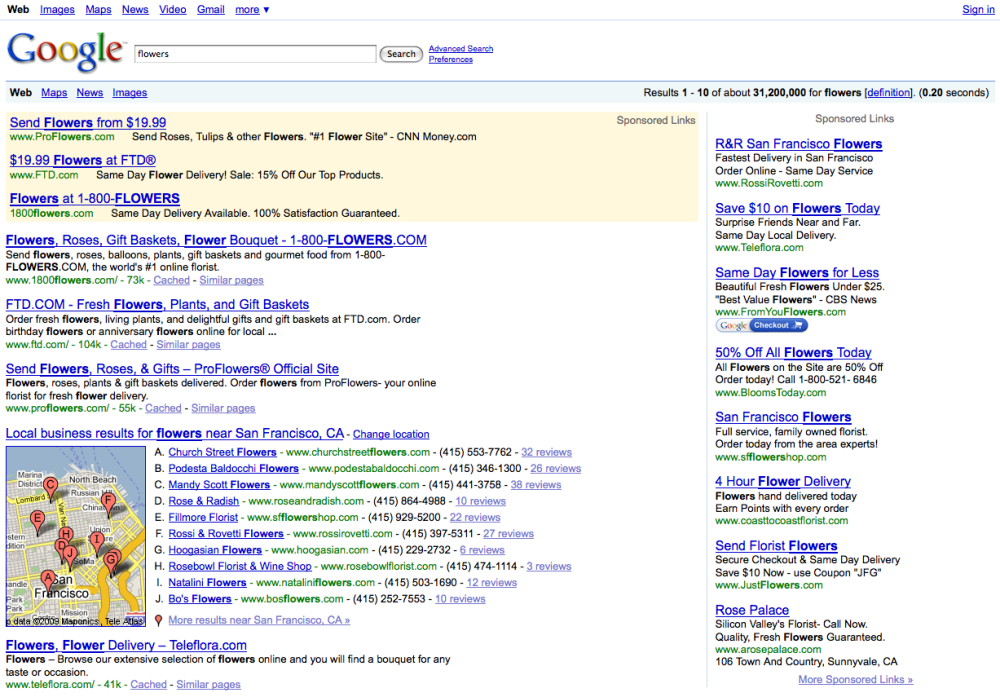Expand the 'more' dropdown in top bar
Image resolution: width=1000 pixels, height=697 pixels.
coord(252,10)
